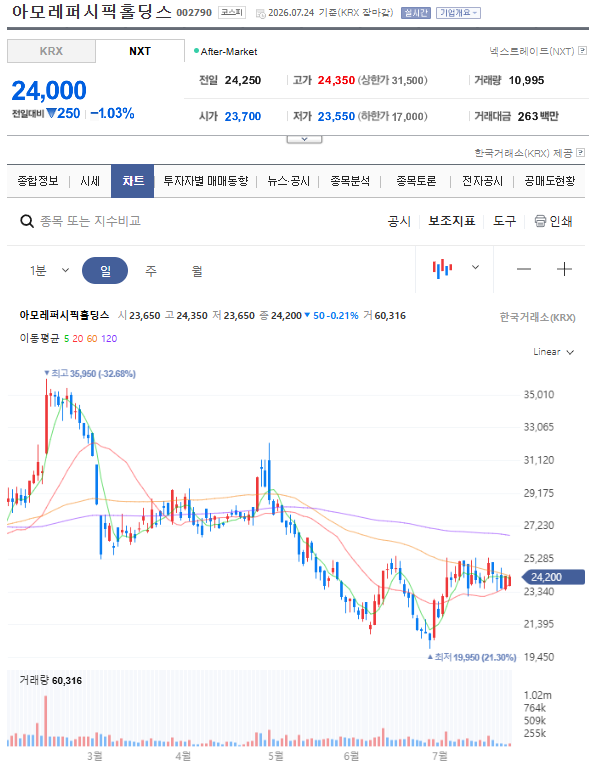Select the 차트 tab
This screenshot has width=589, height=770.
[x=133, y=181]
